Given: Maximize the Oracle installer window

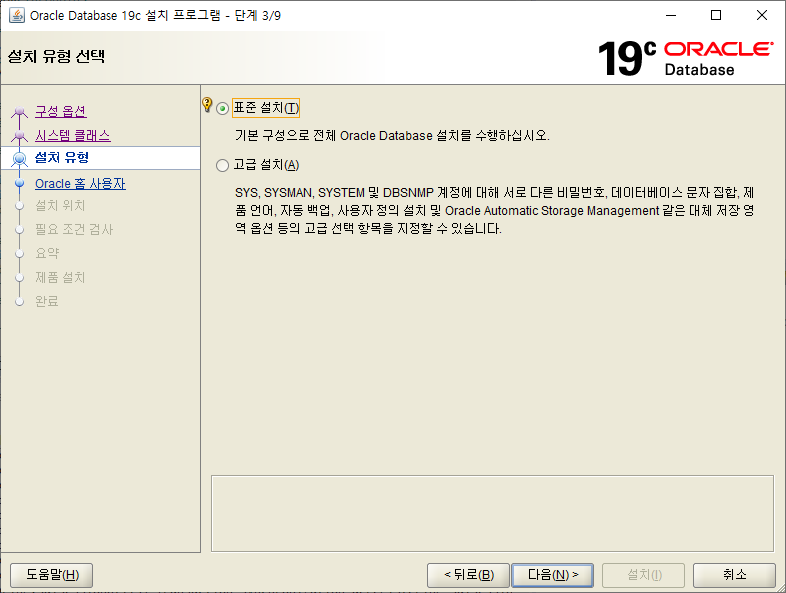Looking at the screenshot, I should pyautogui.click(x=716, y=16).
